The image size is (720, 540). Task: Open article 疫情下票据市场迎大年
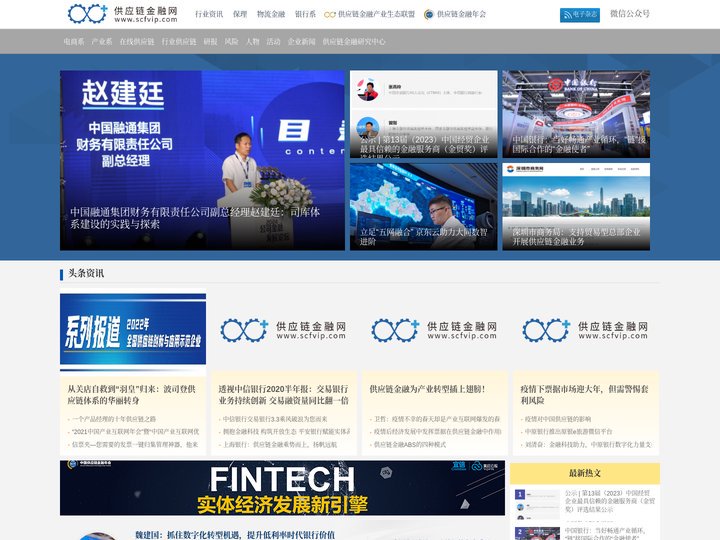(585, 394)
